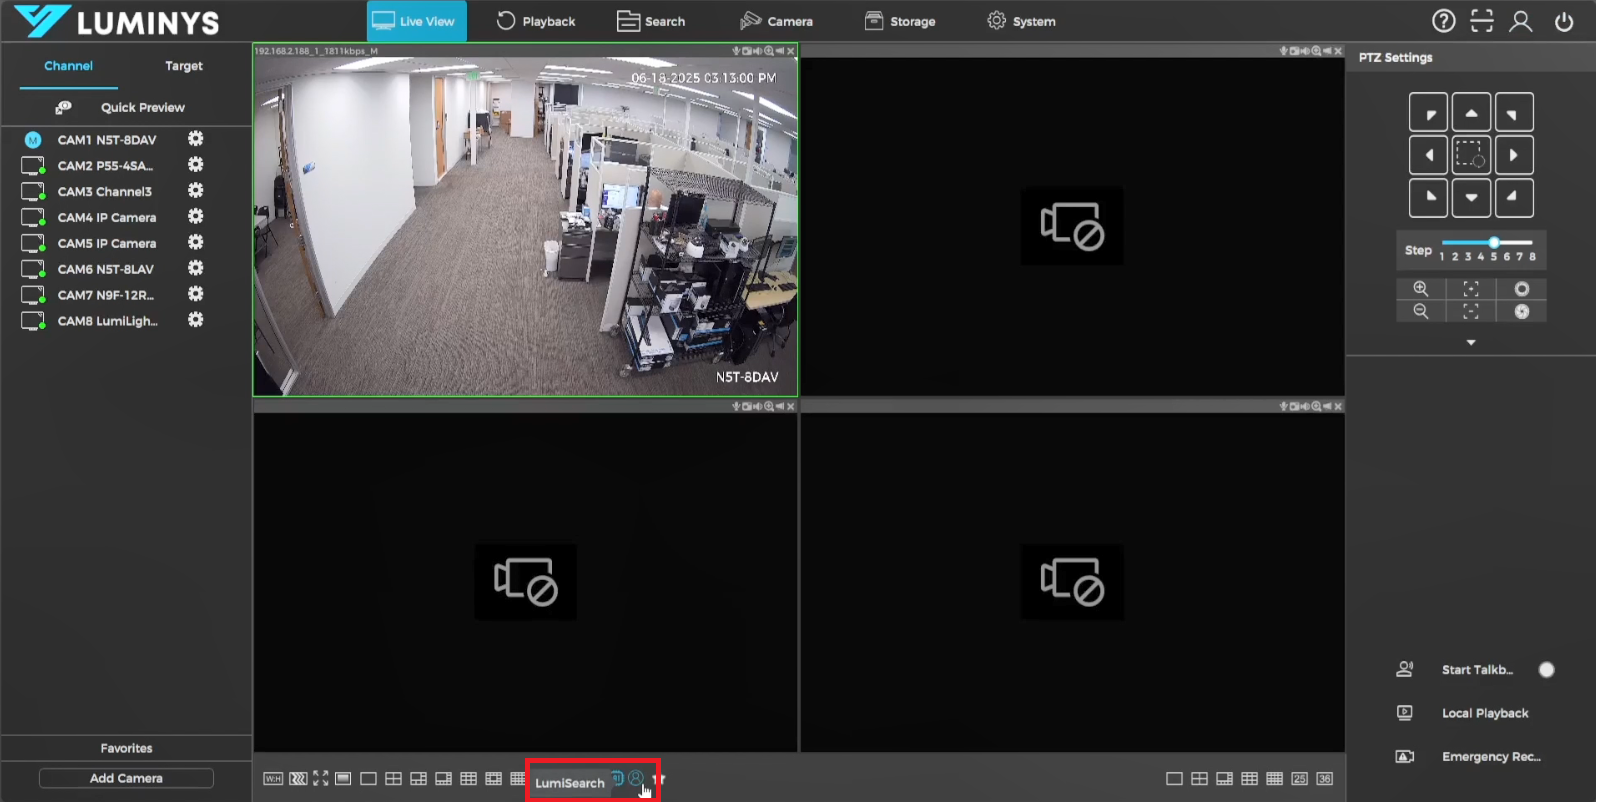This screenshot has height=807, width=1600.
Task: Click the user account icon
Action: [x=1520, y=21]
